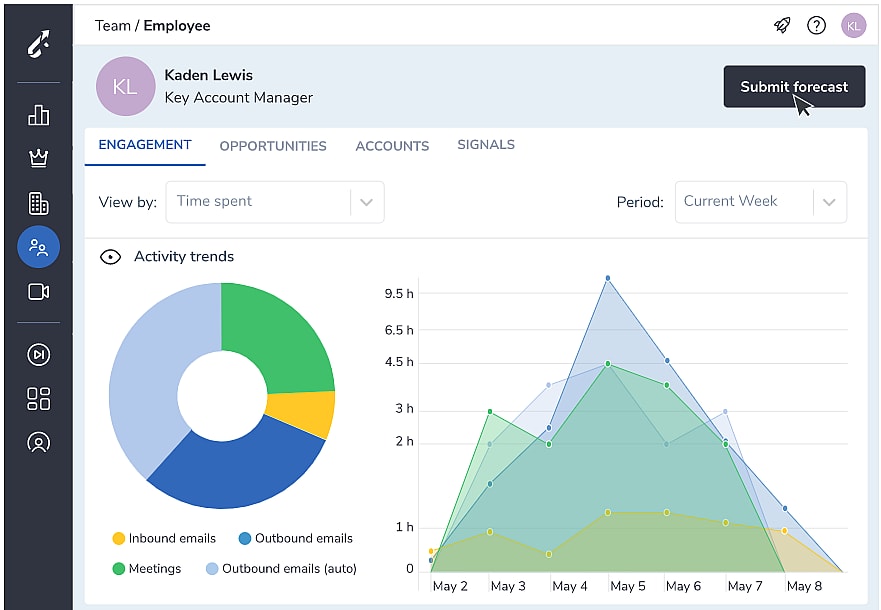Switch to the Opportunities tab
The width and height of the screenshot is (881, 610).
point(273,146)
